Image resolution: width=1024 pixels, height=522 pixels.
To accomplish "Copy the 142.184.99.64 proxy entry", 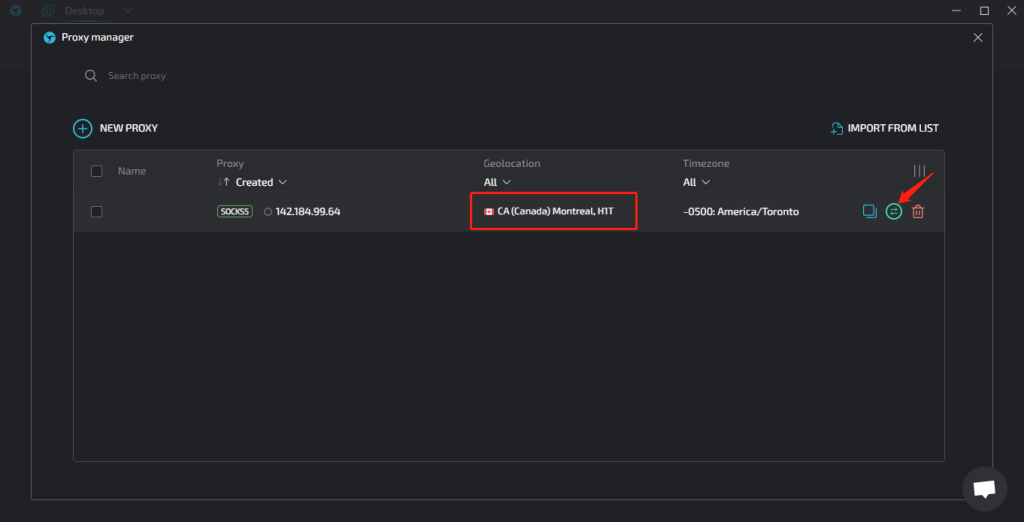I will point(869,211).
